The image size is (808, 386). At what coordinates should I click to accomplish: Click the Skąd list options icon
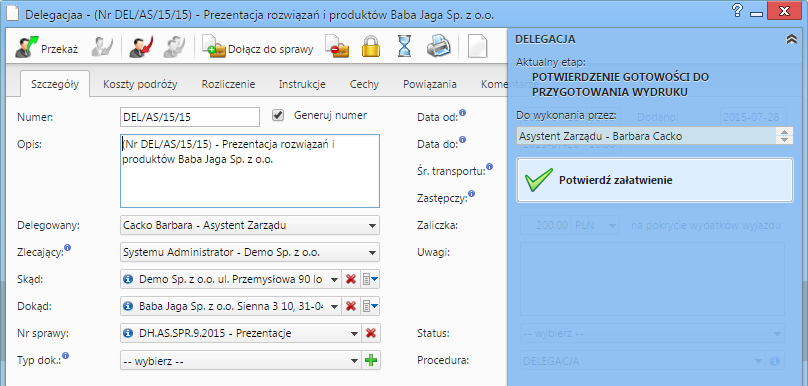pyautogui.click(x=371, y=279)
